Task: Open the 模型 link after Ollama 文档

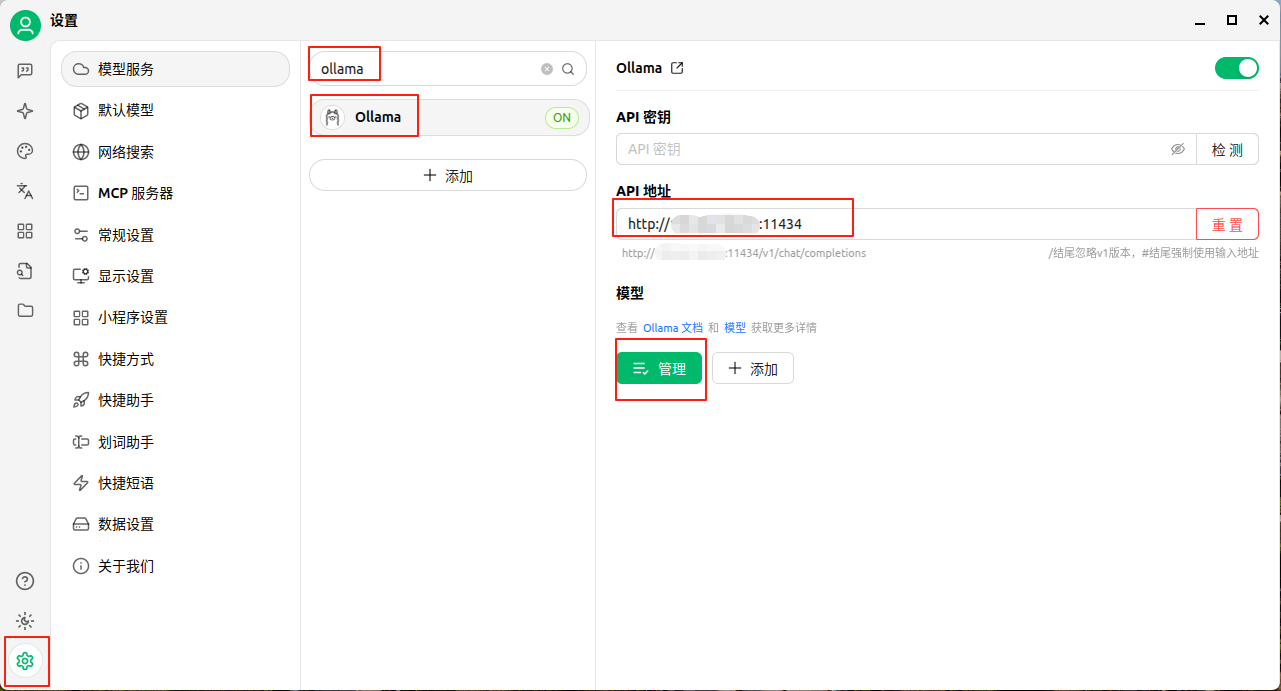Action: (735, 328)
